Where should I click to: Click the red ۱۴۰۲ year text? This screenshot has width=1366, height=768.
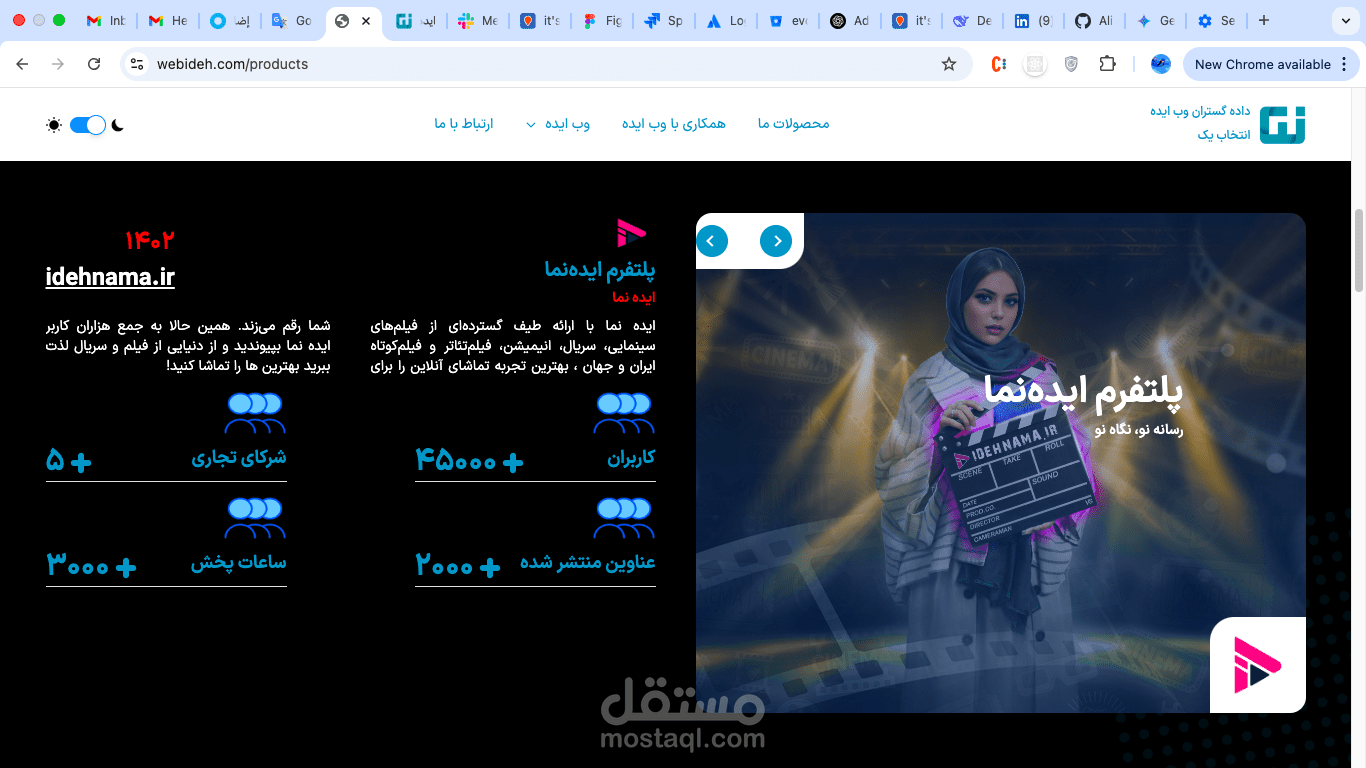[150, 241]
